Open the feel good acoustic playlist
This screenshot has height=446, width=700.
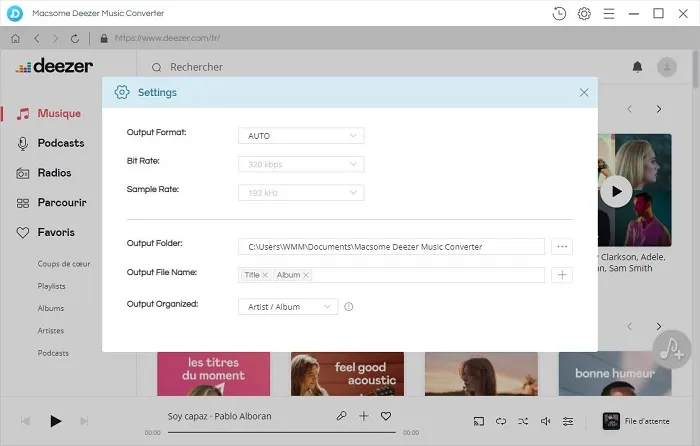[347, 374]
